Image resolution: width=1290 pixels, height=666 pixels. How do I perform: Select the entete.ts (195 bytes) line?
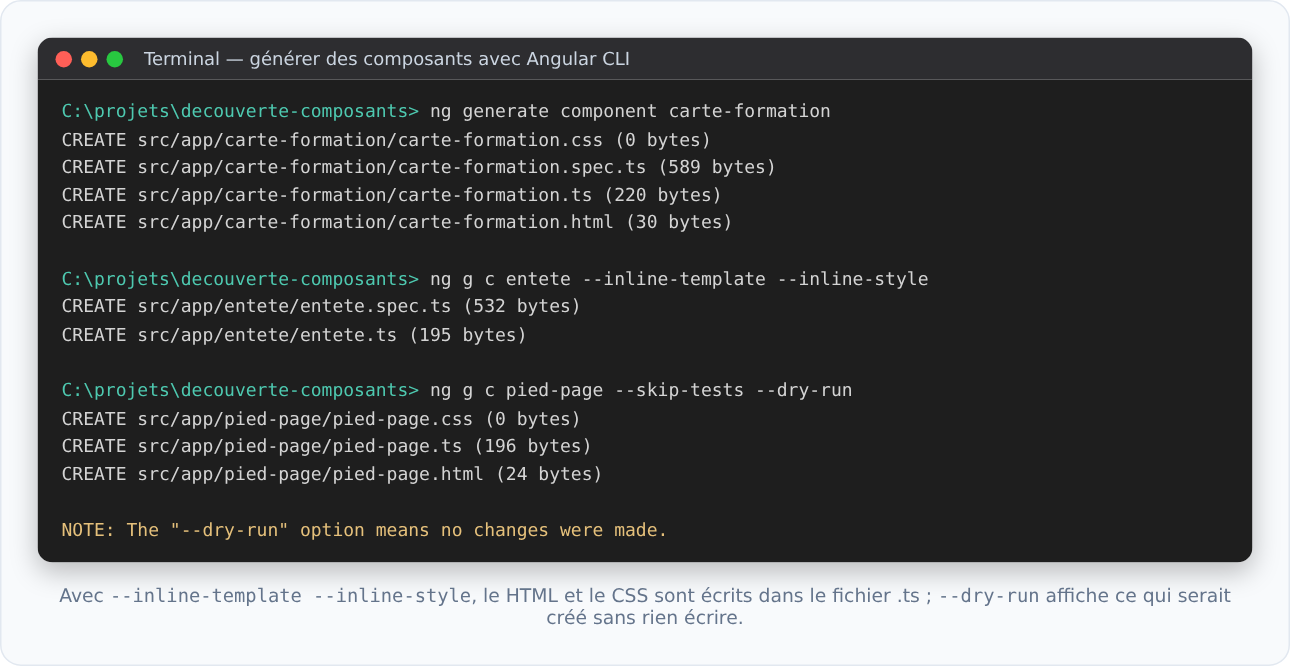294,335
